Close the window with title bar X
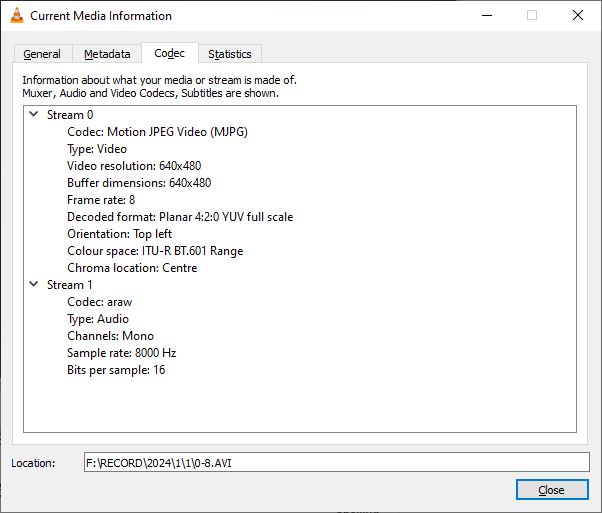The width and height of the screenshot is (602, 513). click(x=578, y=15)
